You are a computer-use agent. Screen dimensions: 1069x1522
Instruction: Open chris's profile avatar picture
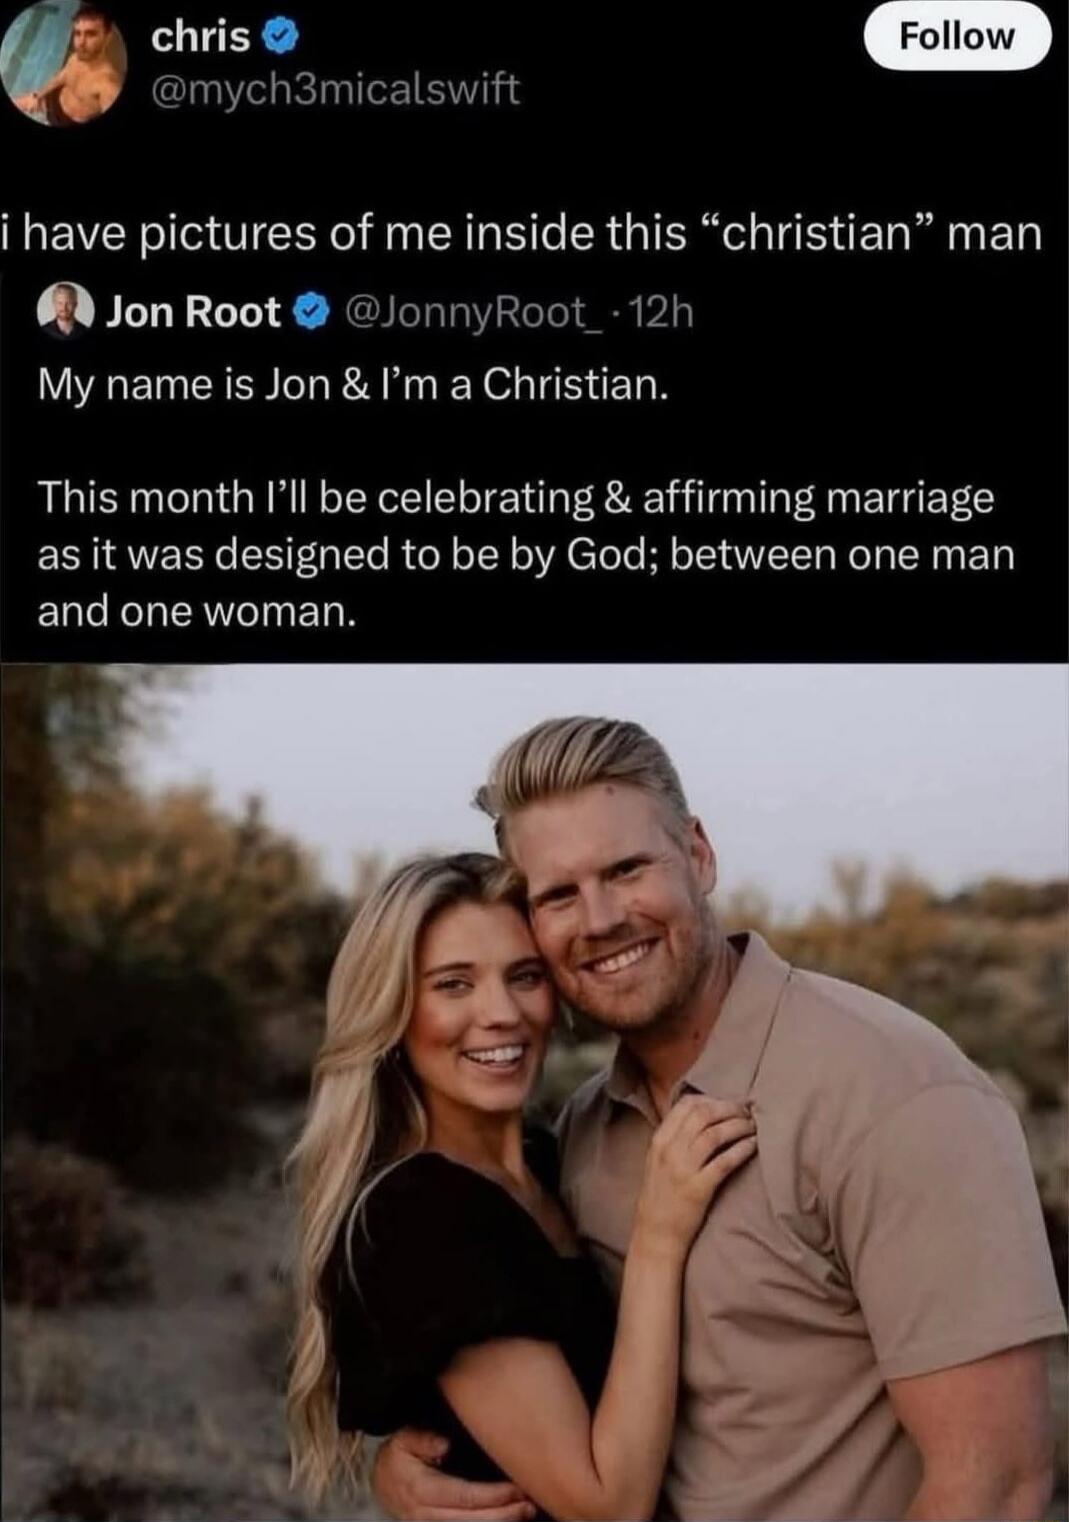click(x=68, y=63)
